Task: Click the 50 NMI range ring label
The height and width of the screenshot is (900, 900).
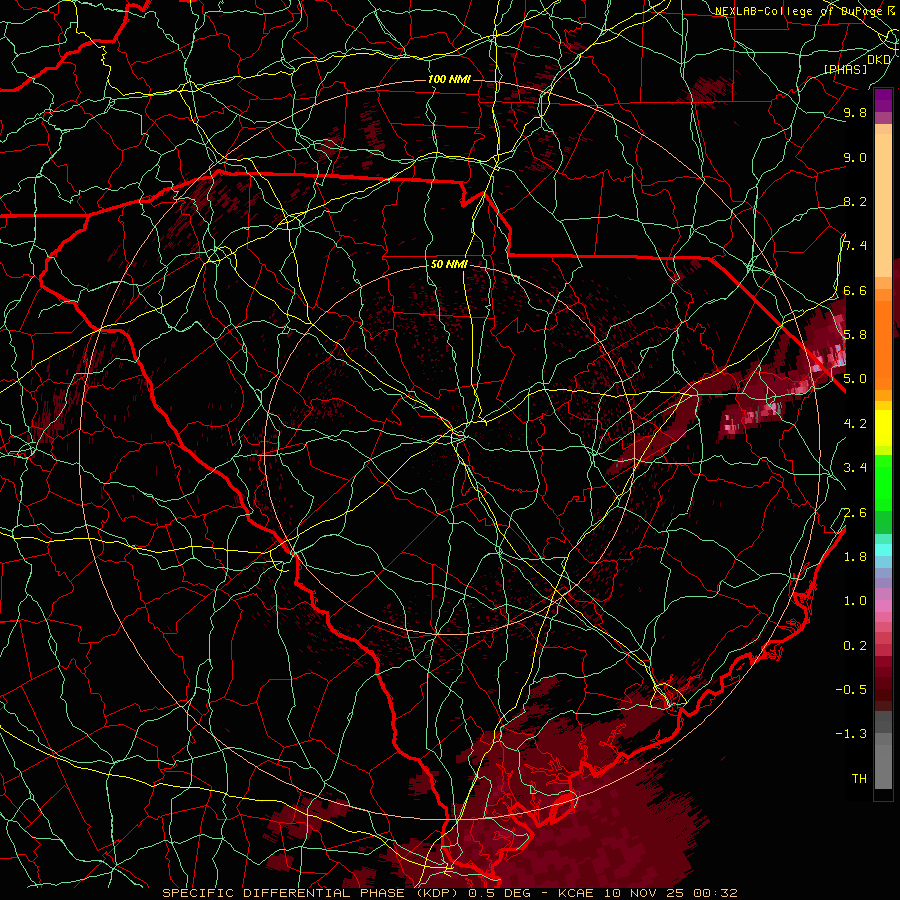Action: [x=449, y=265]
